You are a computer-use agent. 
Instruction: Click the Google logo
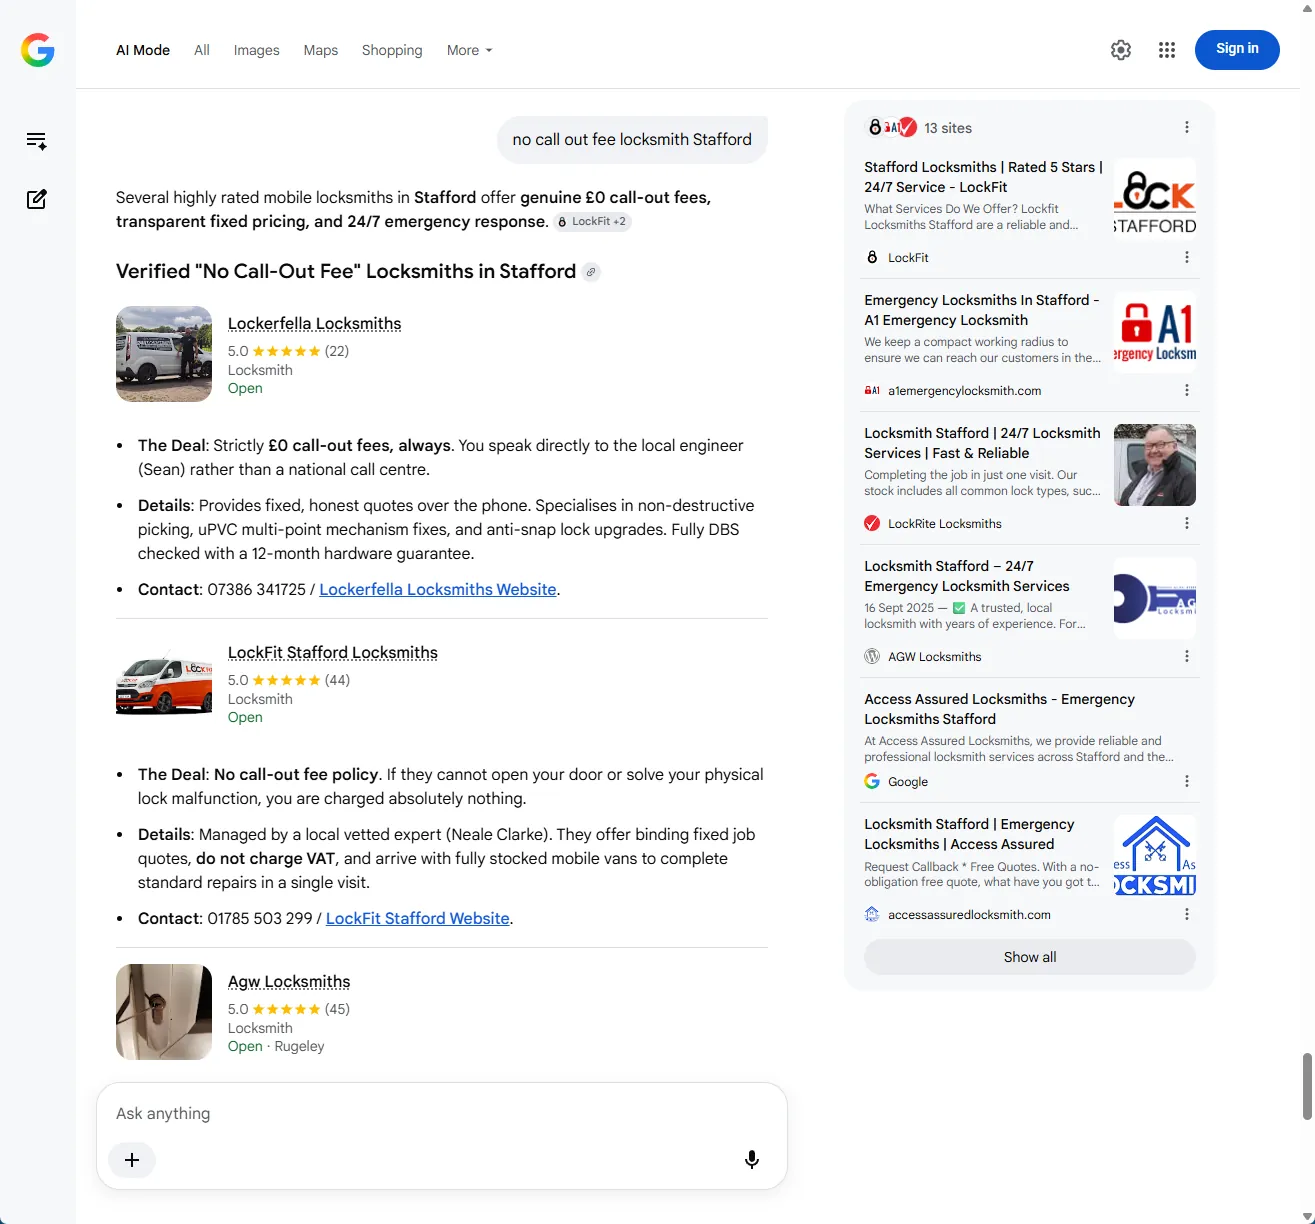(x=38, y=50)
